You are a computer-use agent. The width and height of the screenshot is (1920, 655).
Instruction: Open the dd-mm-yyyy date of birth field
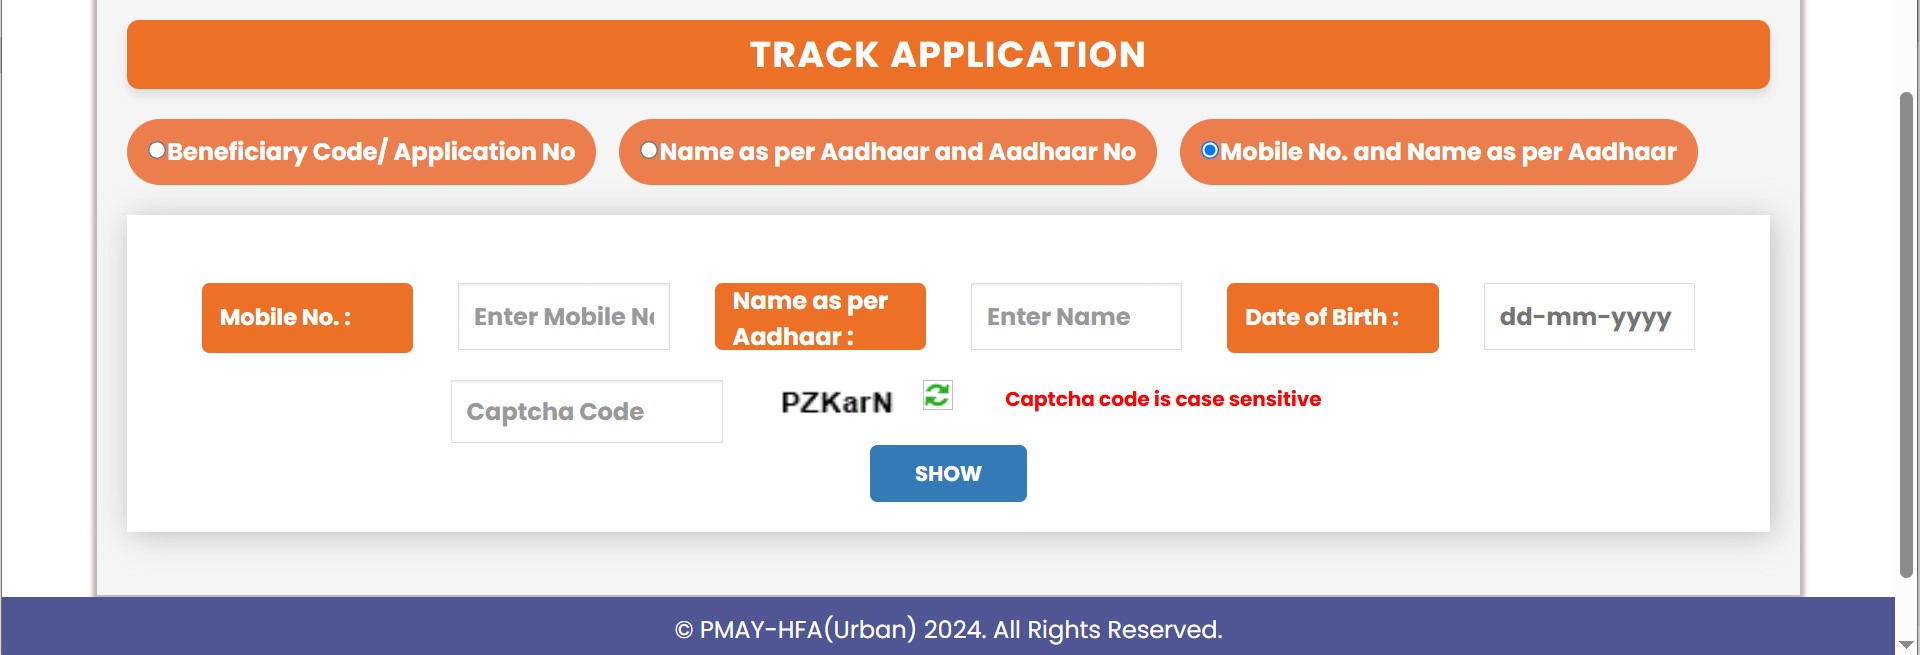click(1589, 317)
